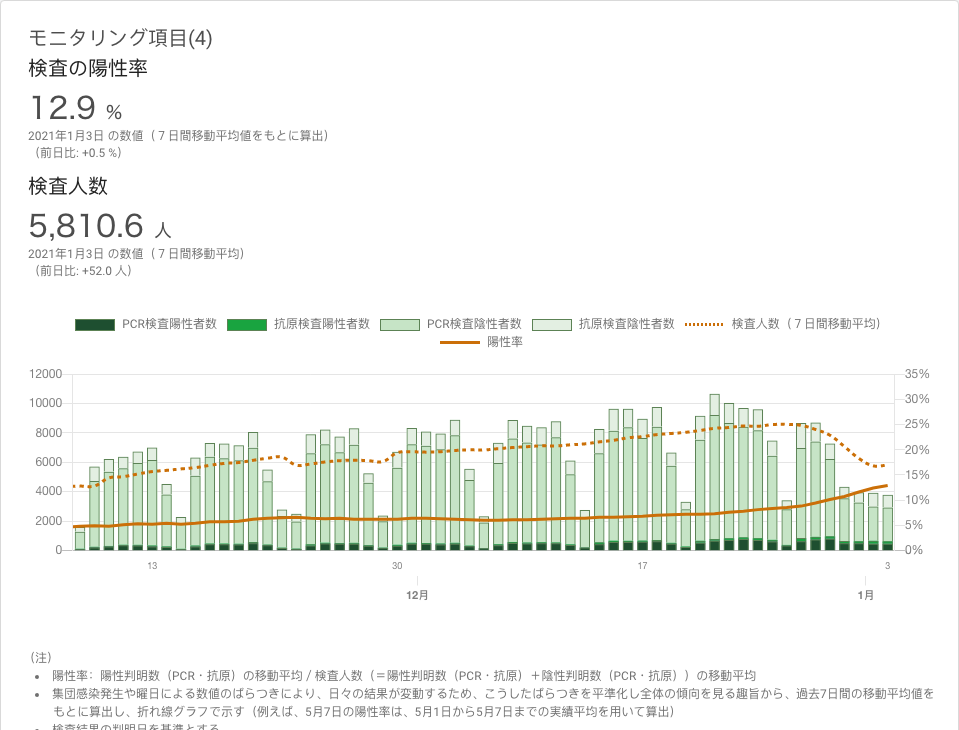
Task: Click the PCR検査陽性者数 legend label
Action: pos(169,324)
